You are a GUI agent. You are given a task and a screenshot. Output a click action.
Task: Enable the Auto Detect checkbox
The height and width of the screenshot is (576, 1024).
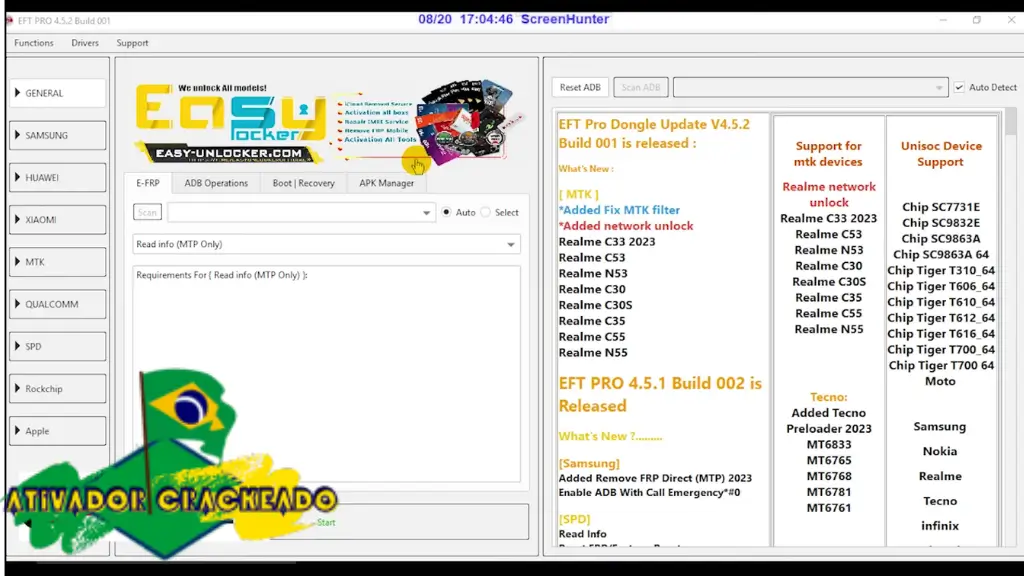point(959,88)
